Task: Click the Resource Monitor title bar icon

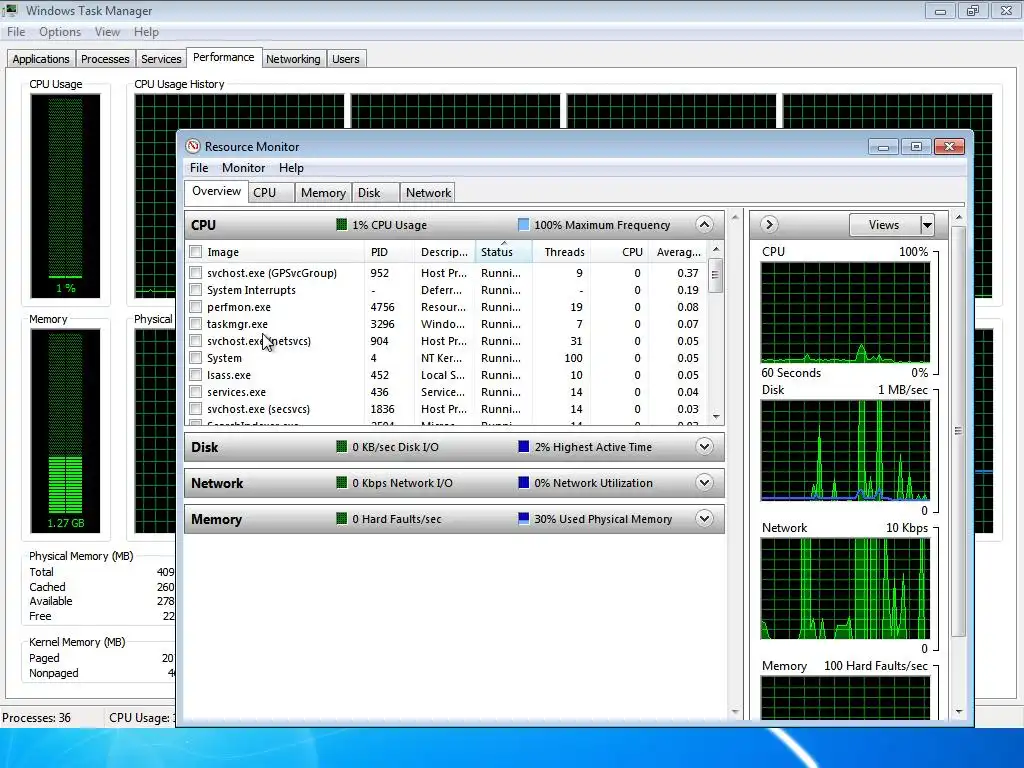Action: [193, 146]
